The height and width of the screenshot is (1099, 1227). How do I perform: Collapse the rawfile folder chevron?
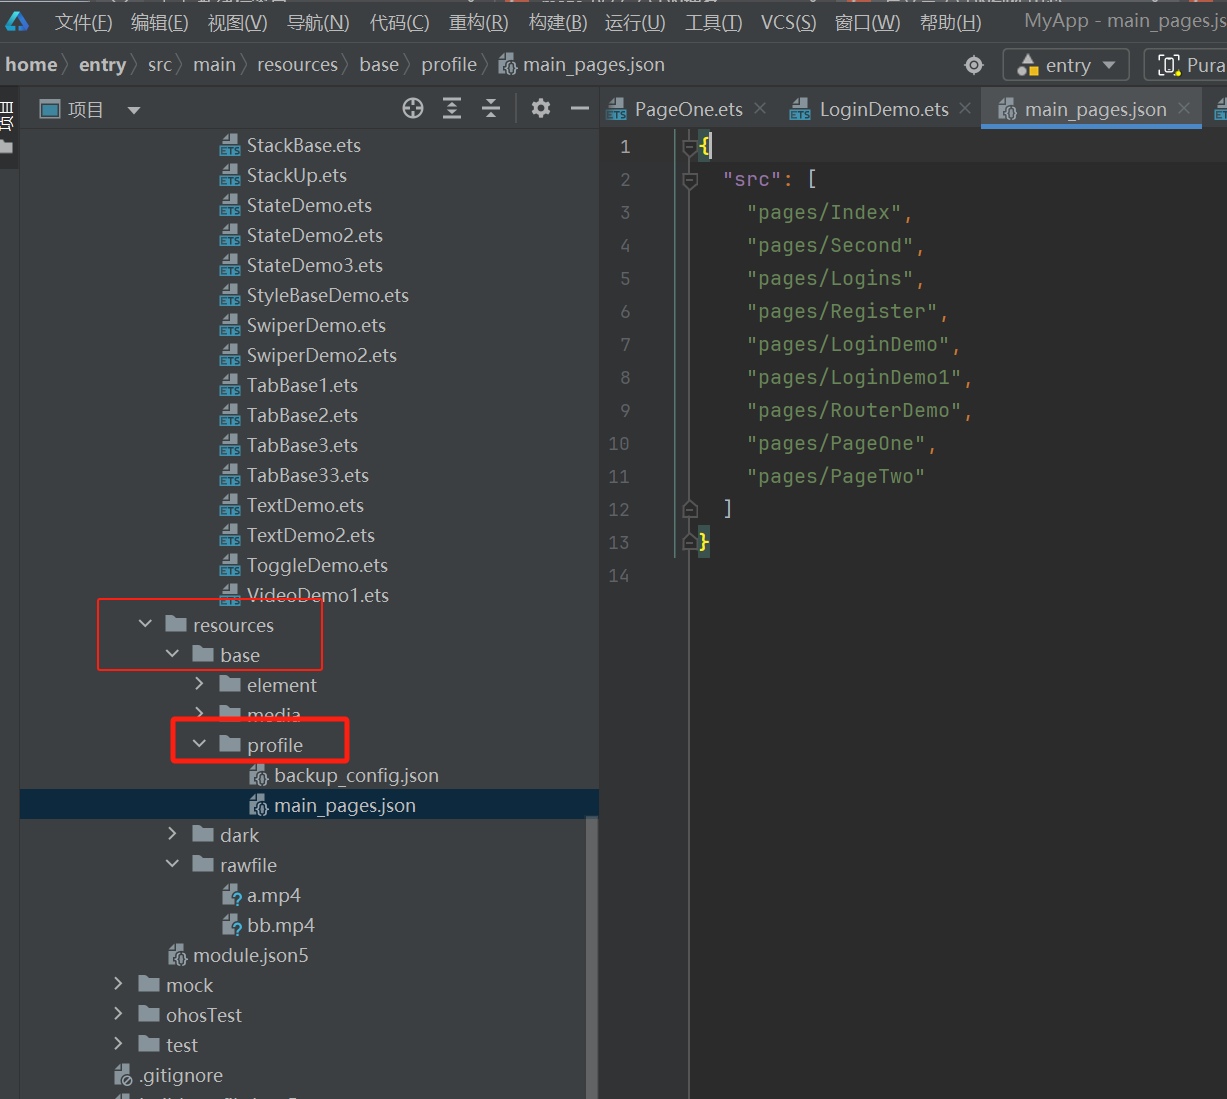(172, 864)
